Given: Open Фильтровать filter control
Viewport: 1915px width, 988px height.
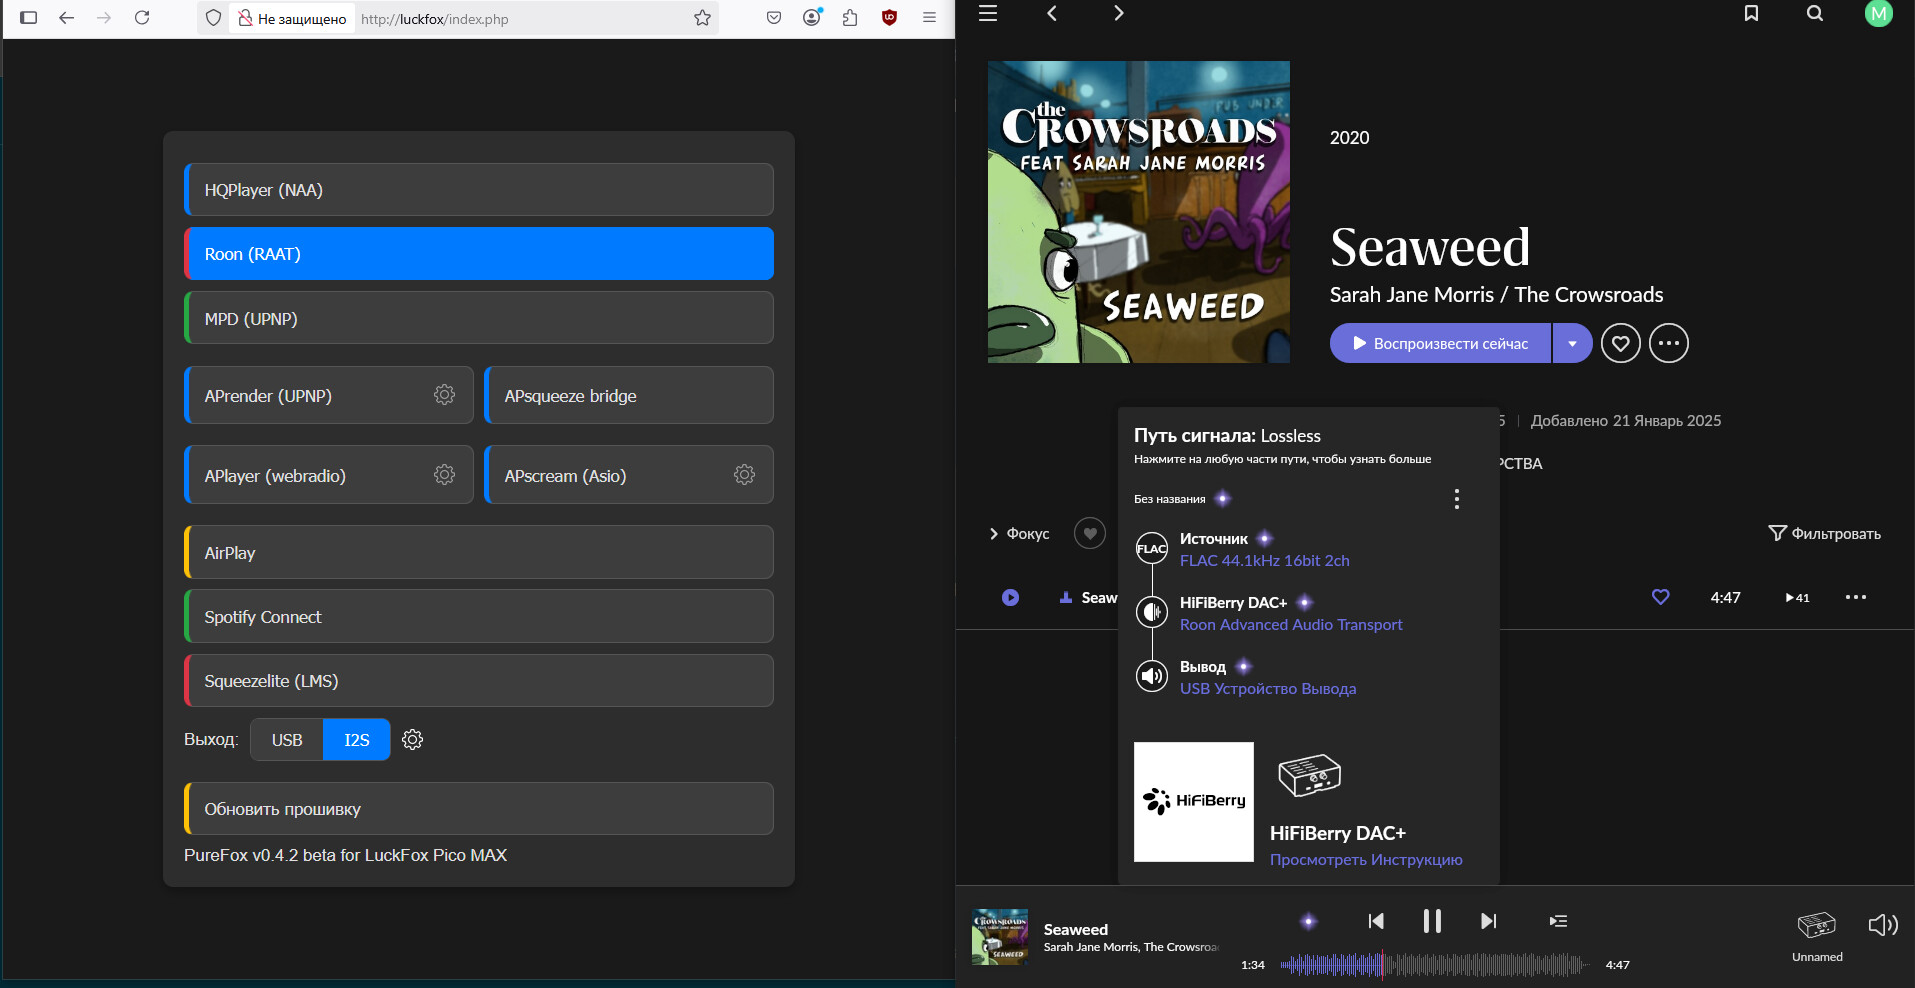Looking at the screenshot, I should 1825,533.
